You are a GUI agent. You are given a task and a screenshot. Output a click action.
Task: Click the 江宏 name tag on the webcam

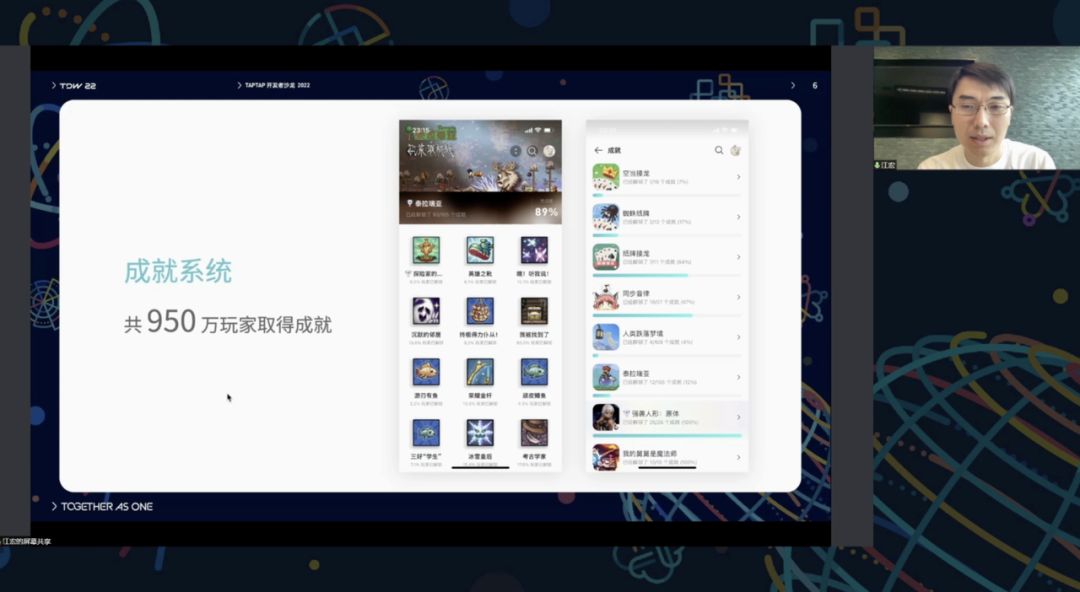tap(884, 165)
